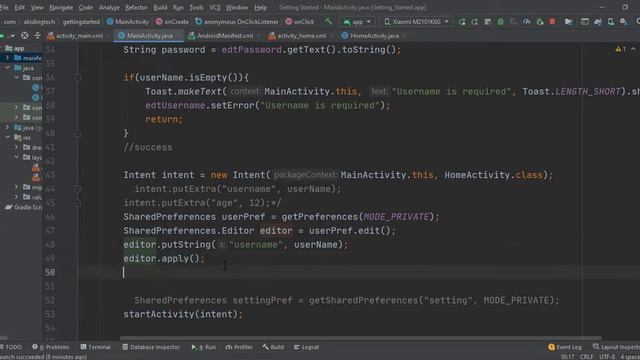This screenshot has height=360, width=640.
Task: Open the Build menu
Action: point(160,7)
